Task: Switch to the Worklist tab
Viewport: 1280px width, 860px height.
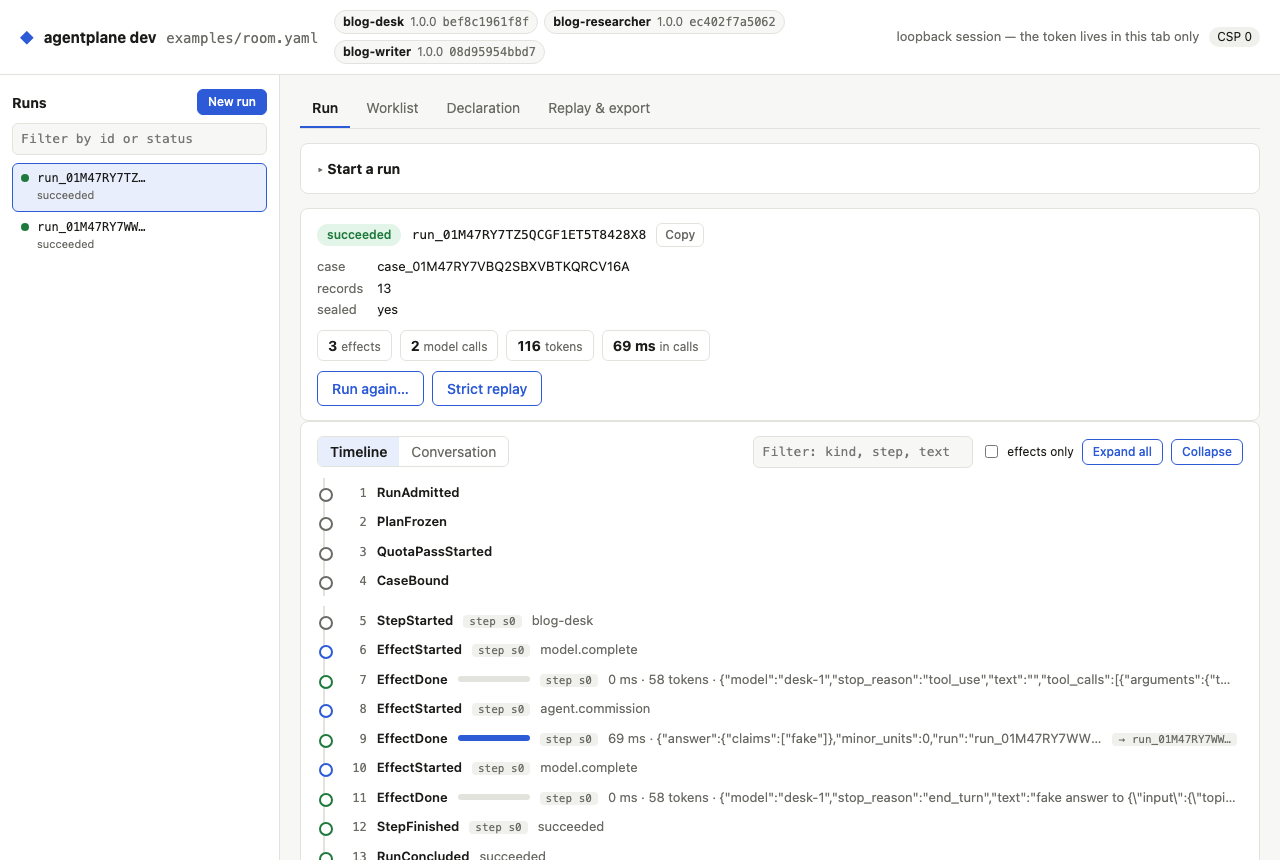Action: click(x=392, y=108)
